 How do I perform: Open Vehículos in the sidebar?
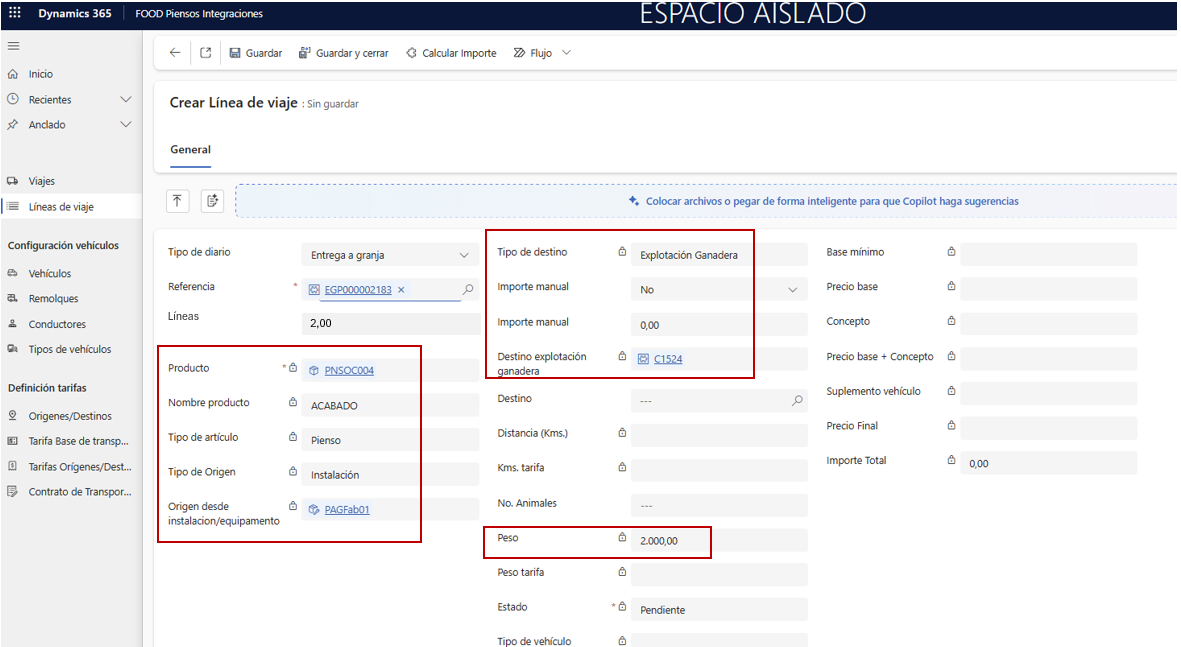[49, 273]
